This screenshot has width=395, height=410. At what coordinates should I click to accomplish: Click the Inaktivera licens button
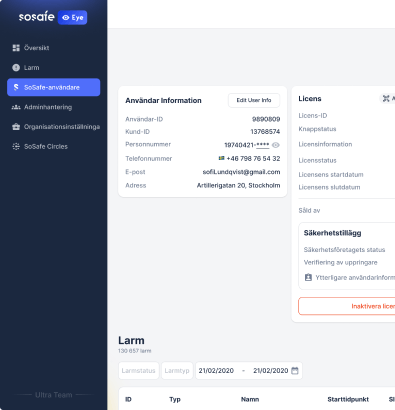(347, 306)
